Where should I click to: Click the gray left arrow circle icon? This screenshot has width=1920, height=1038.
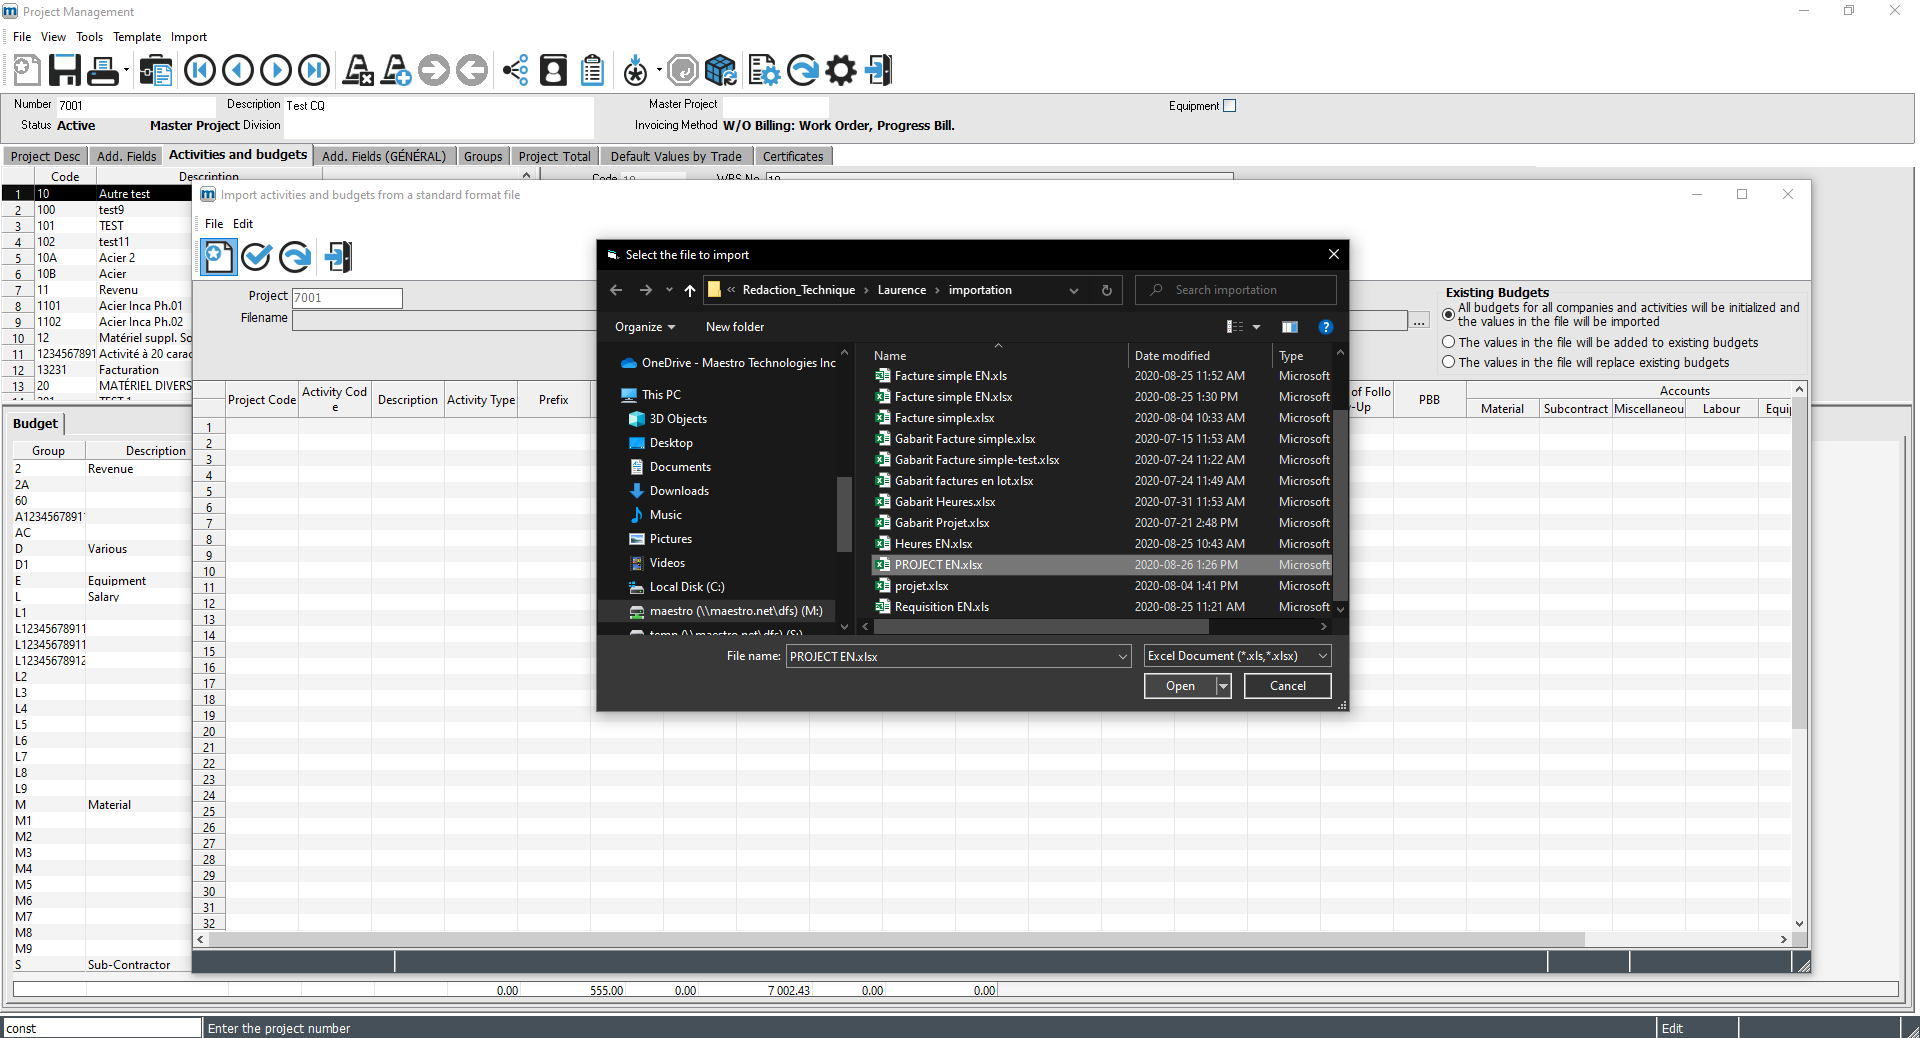click(x=472, y=70)
